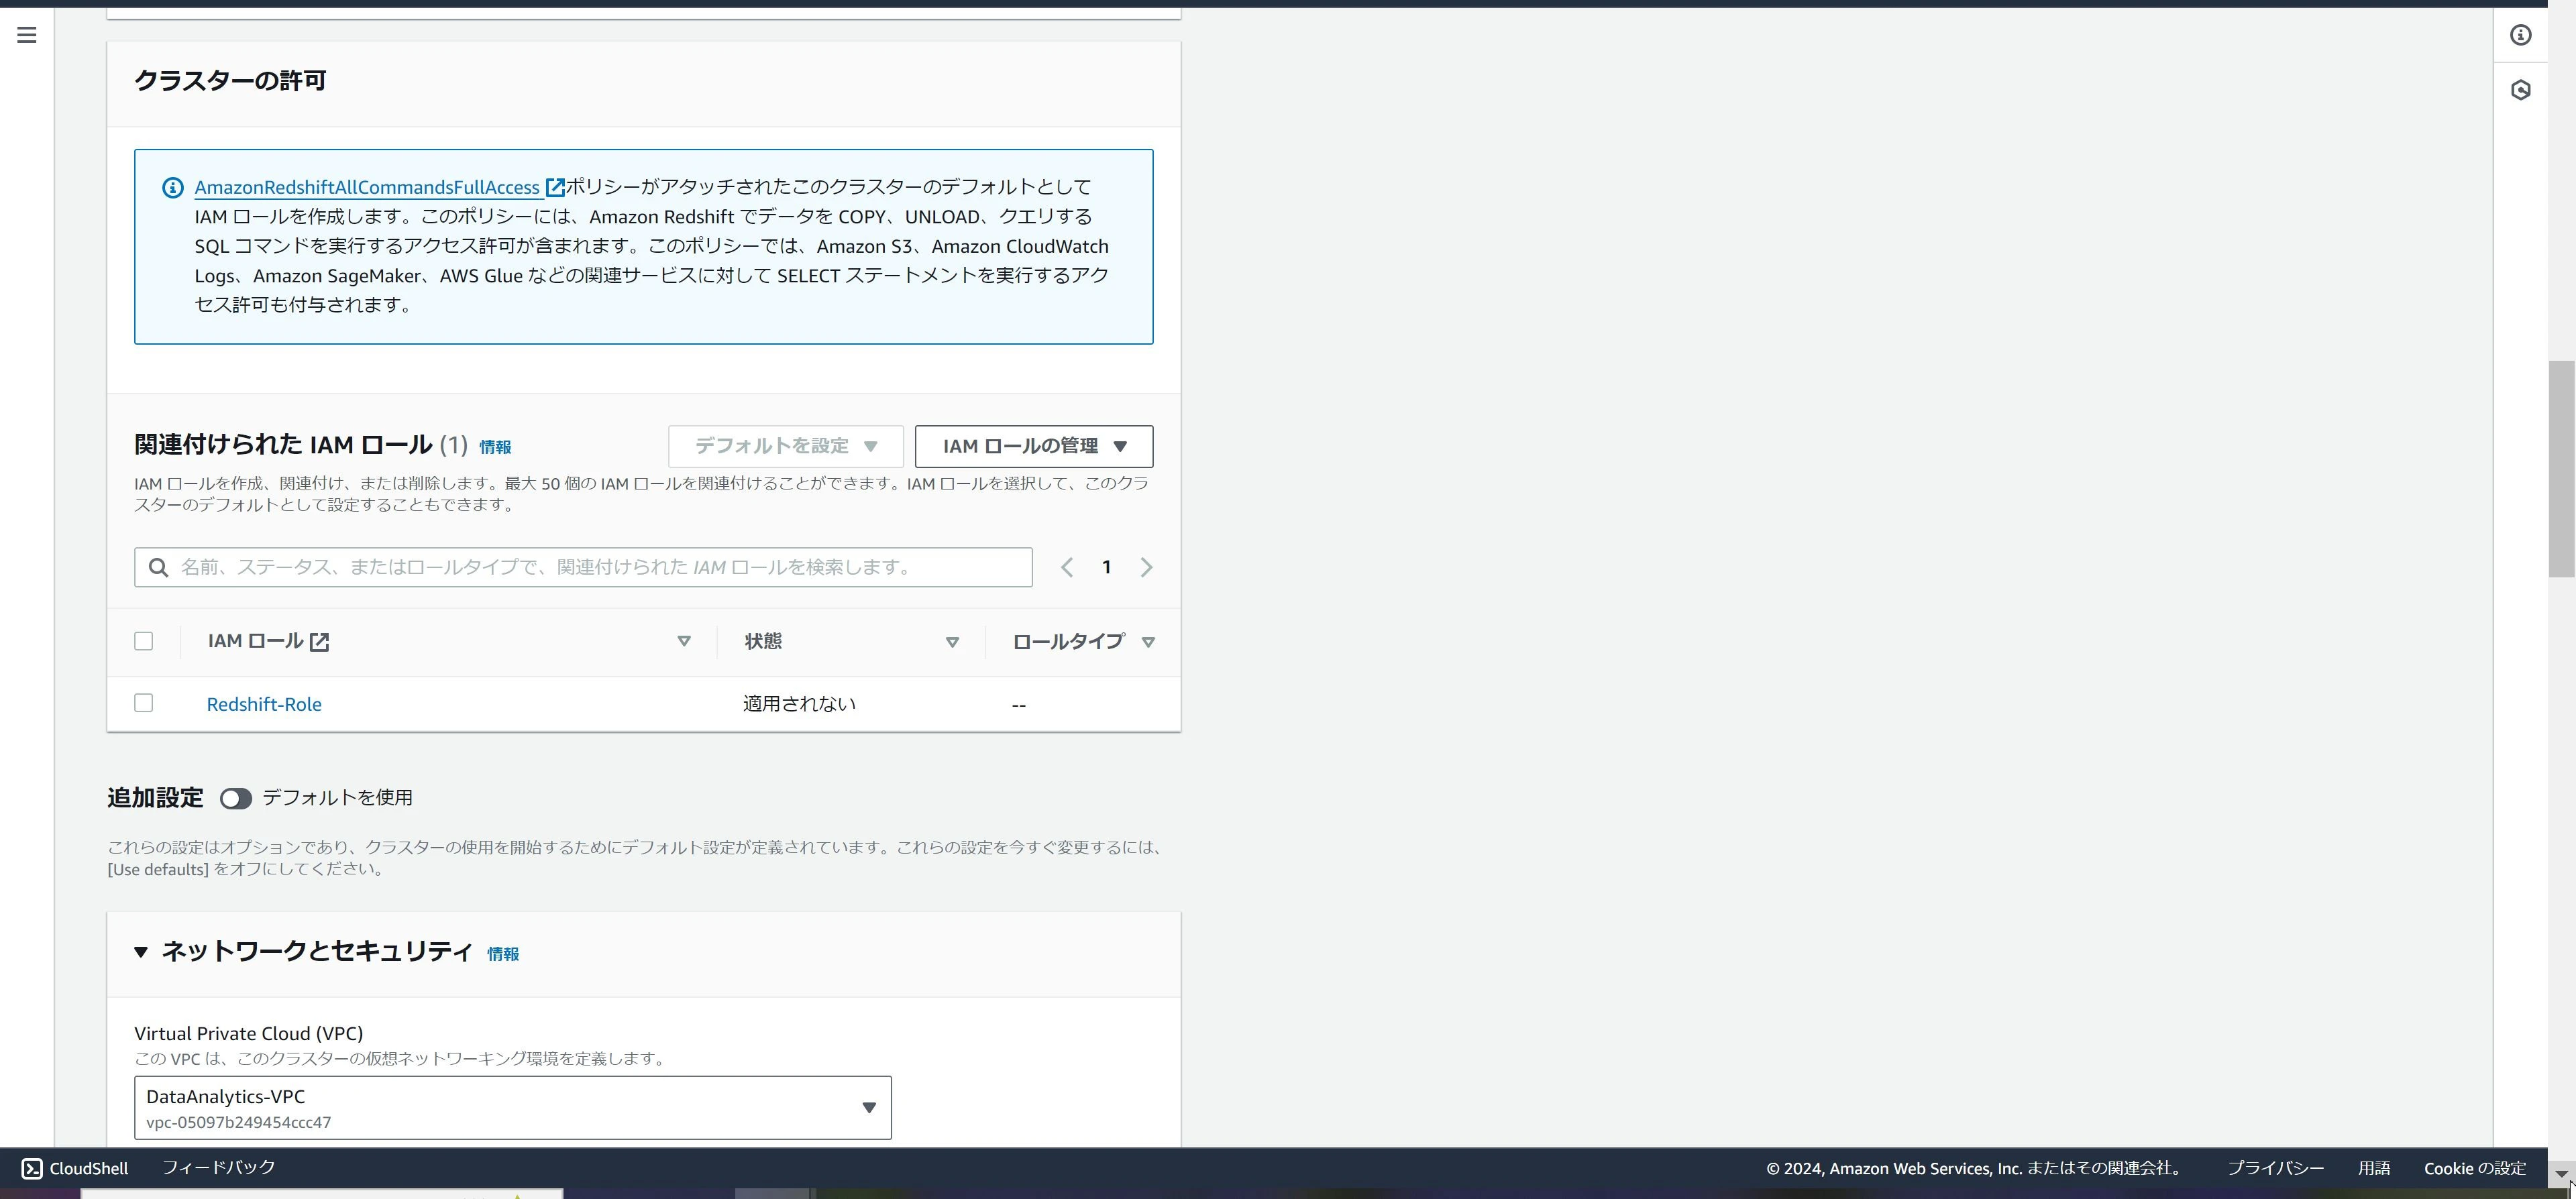Sort by the IAM ロール column arrow
The width and height of the screenshot is (2576, 1199).
(684, 641)
